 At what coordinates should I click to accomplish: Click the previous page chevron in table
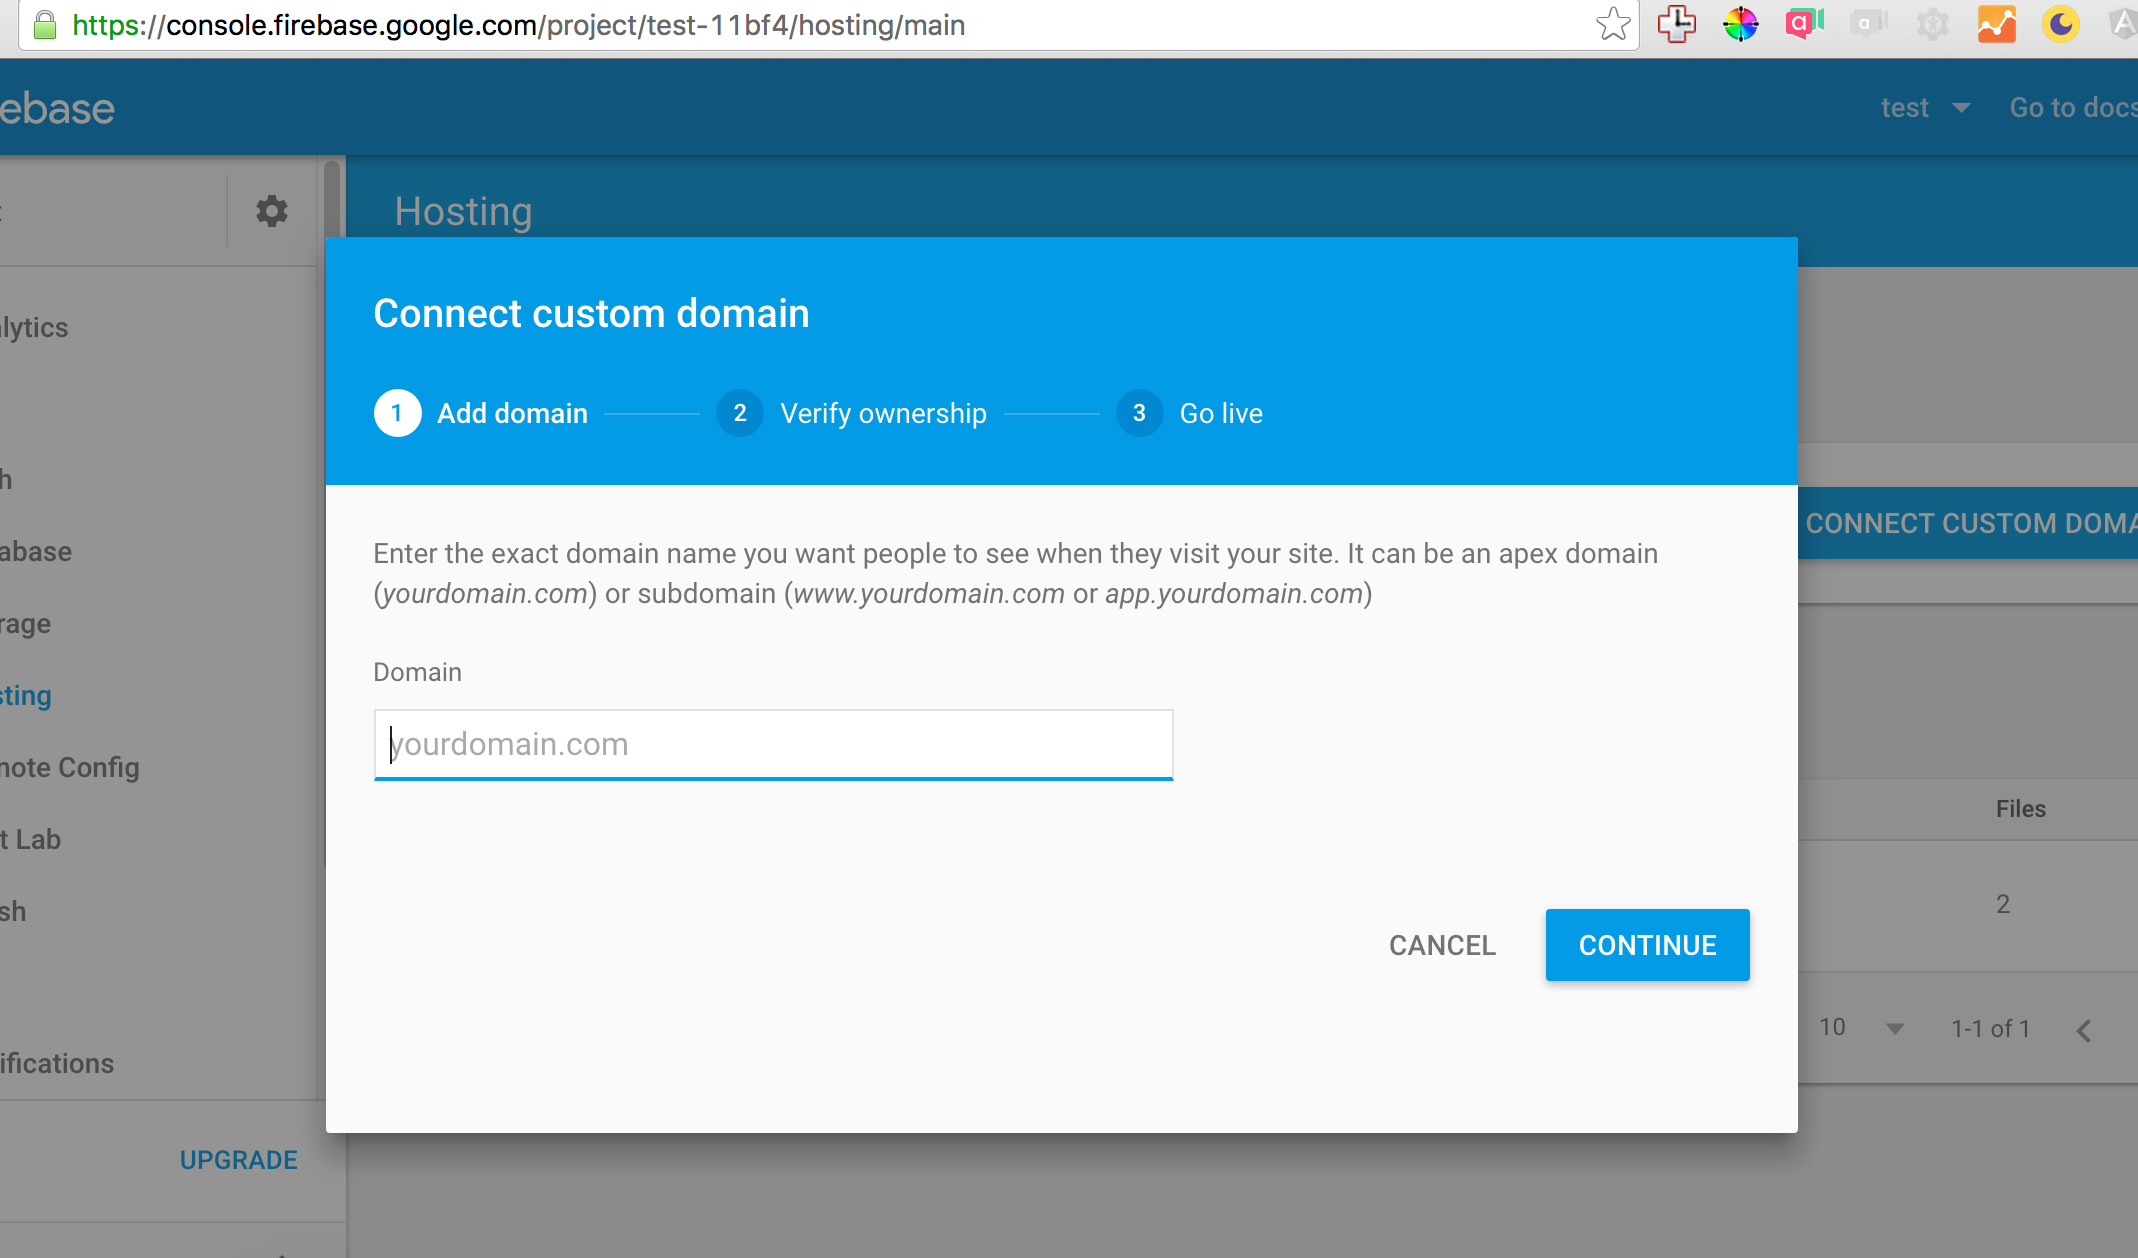[2084, 1030]
